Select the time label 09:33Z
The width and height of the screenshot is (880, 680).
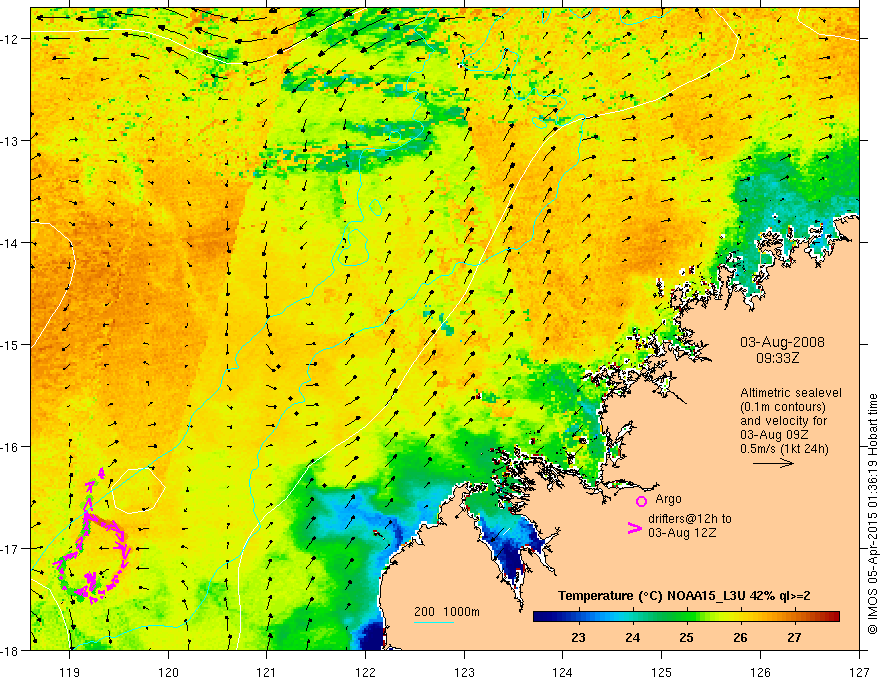pos(777,357)
